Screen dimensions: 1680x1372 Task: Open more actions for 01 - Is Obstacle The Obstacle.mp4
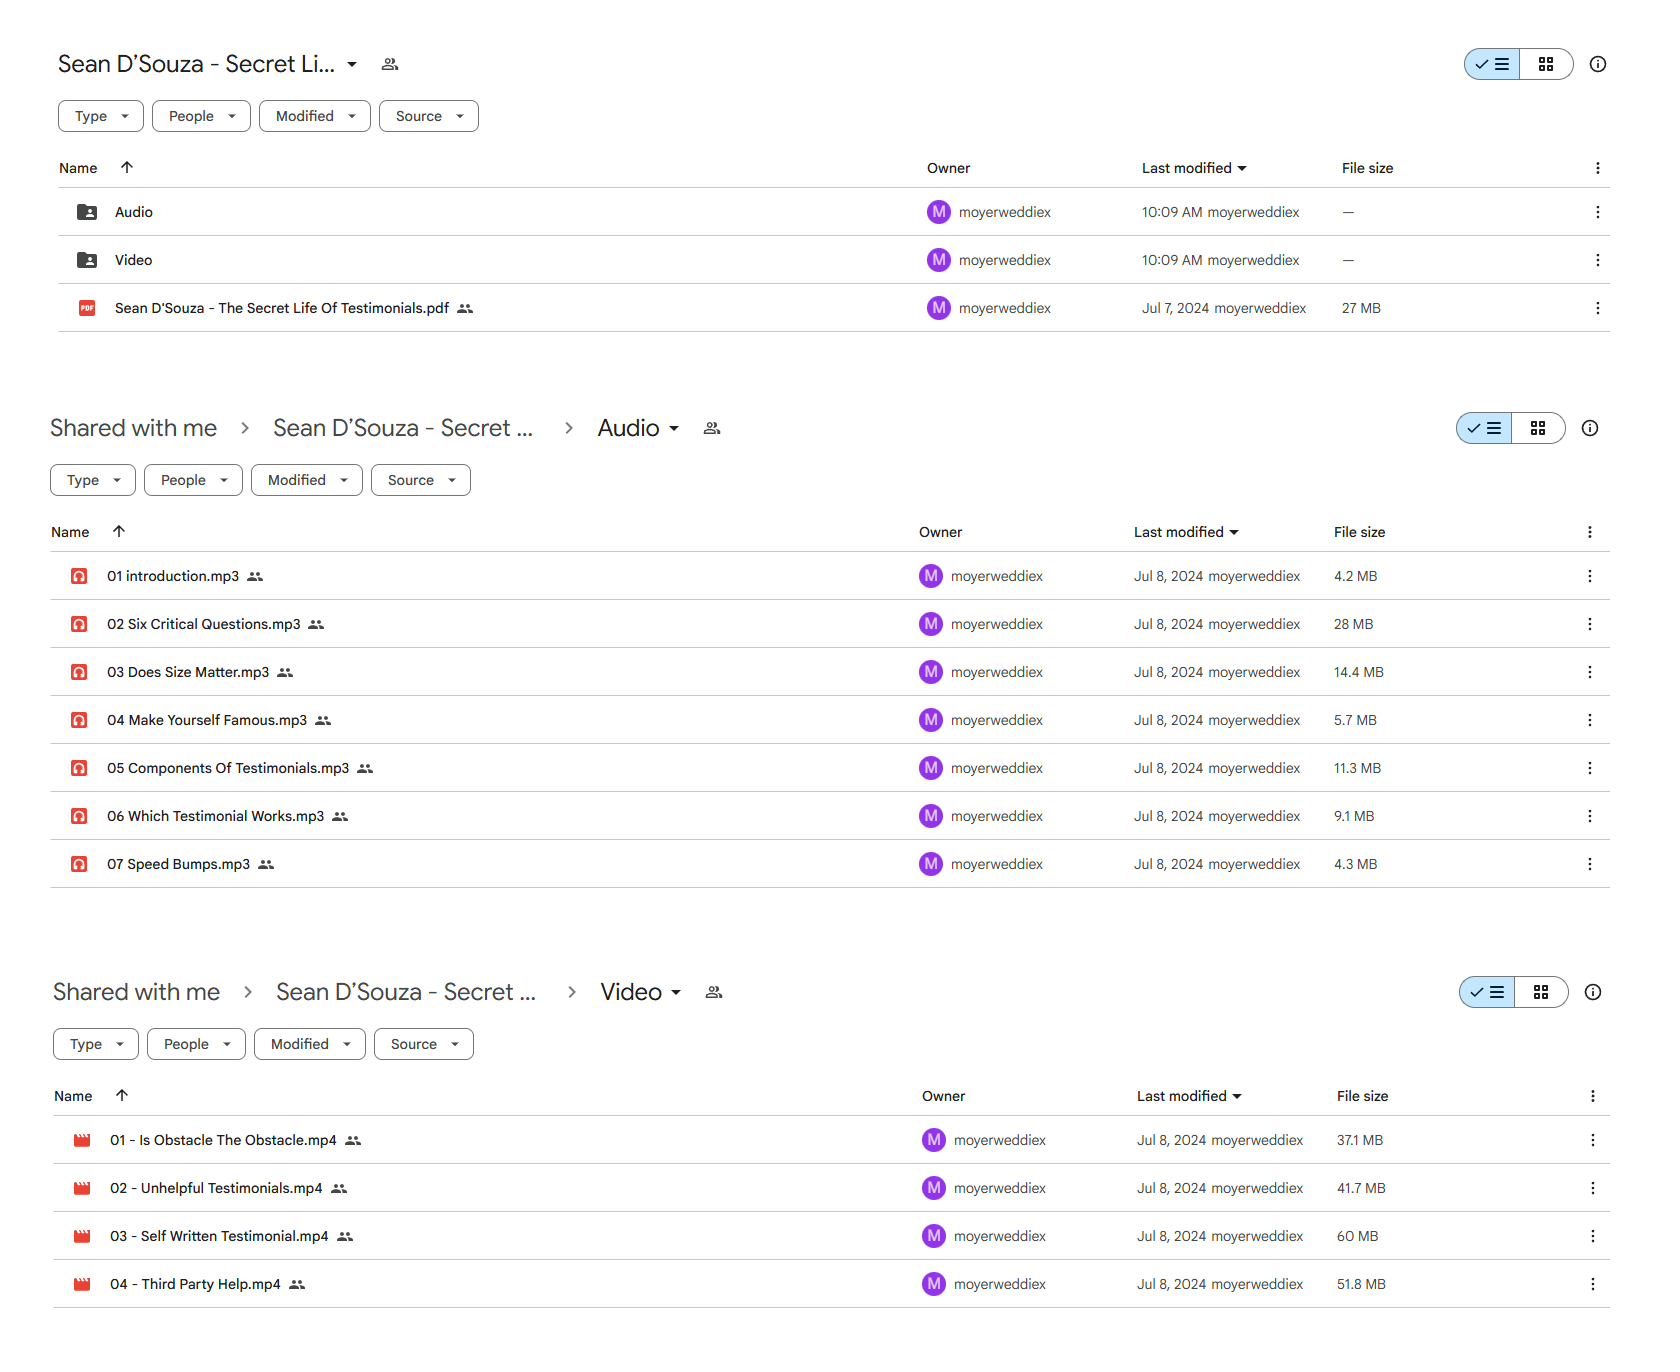[x=1592, y=1140]
